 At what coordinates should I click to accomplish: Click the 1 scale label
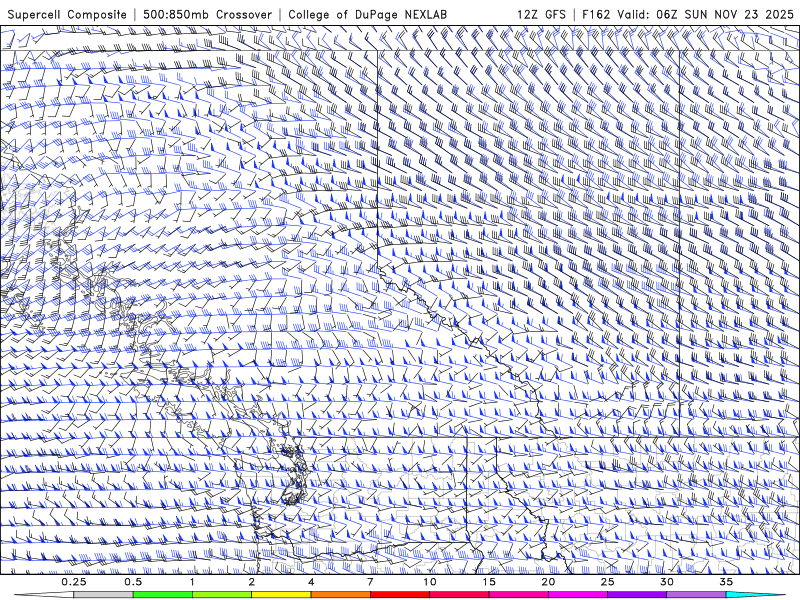pyautogui.click(x=192, y=582)
